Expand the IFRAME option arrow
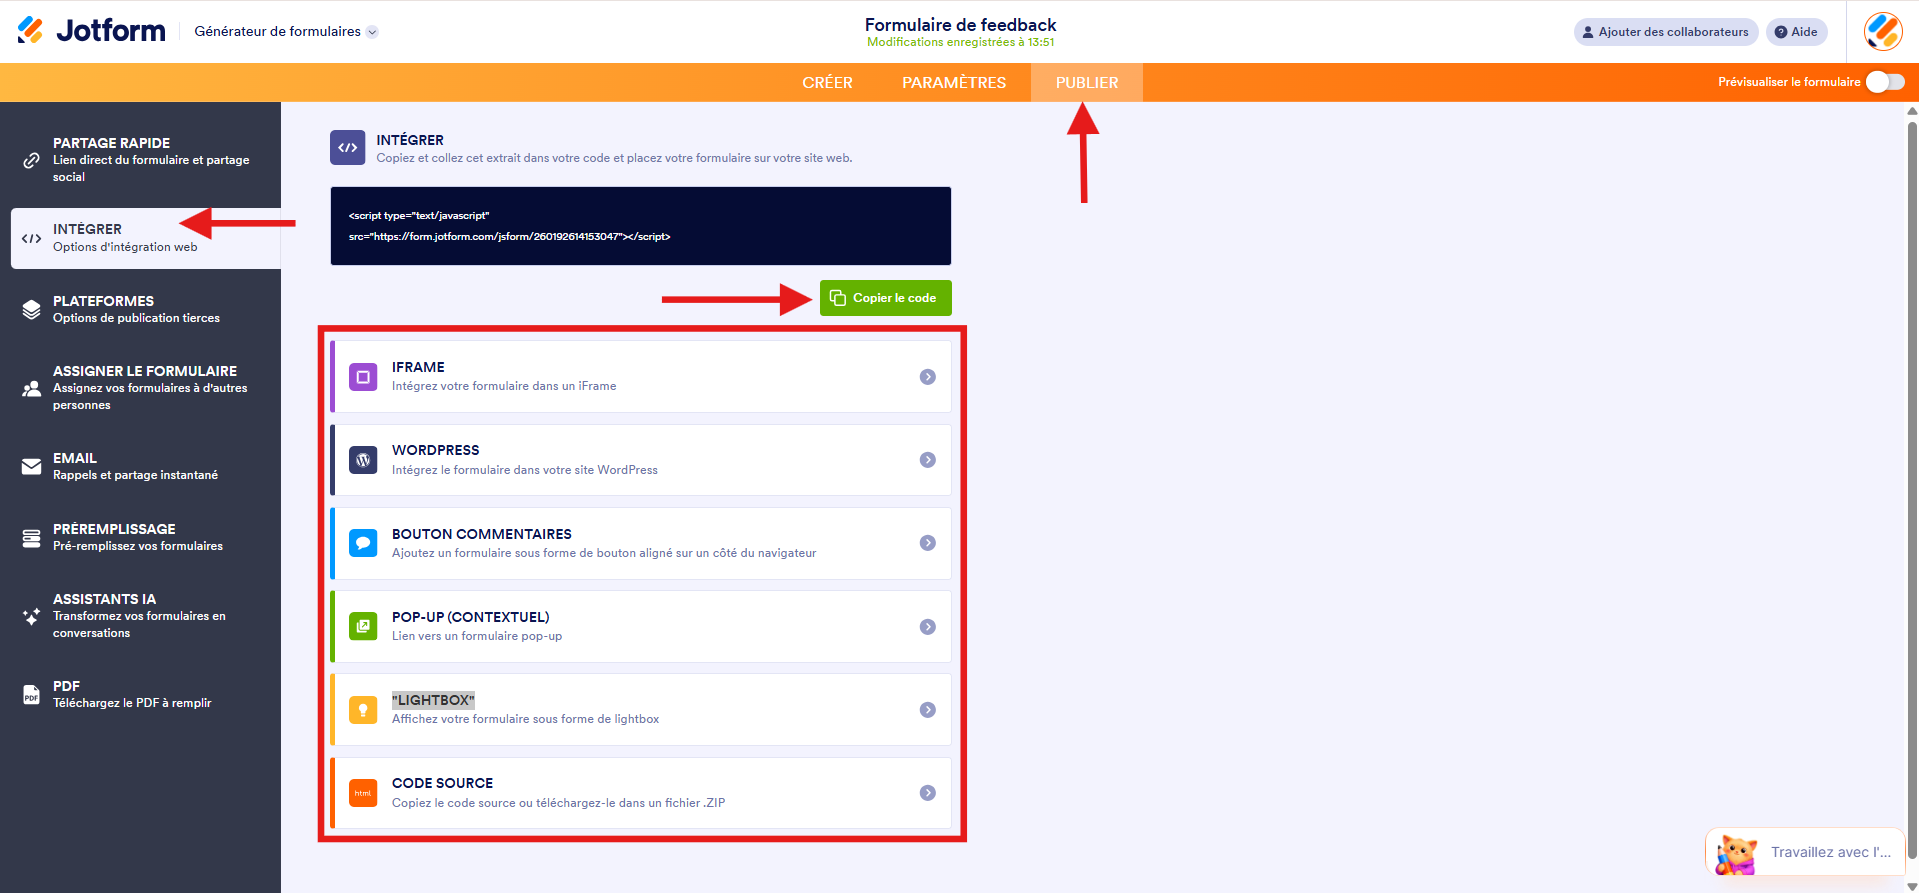This screenshot has height=893, width=1919. [927, 377]
